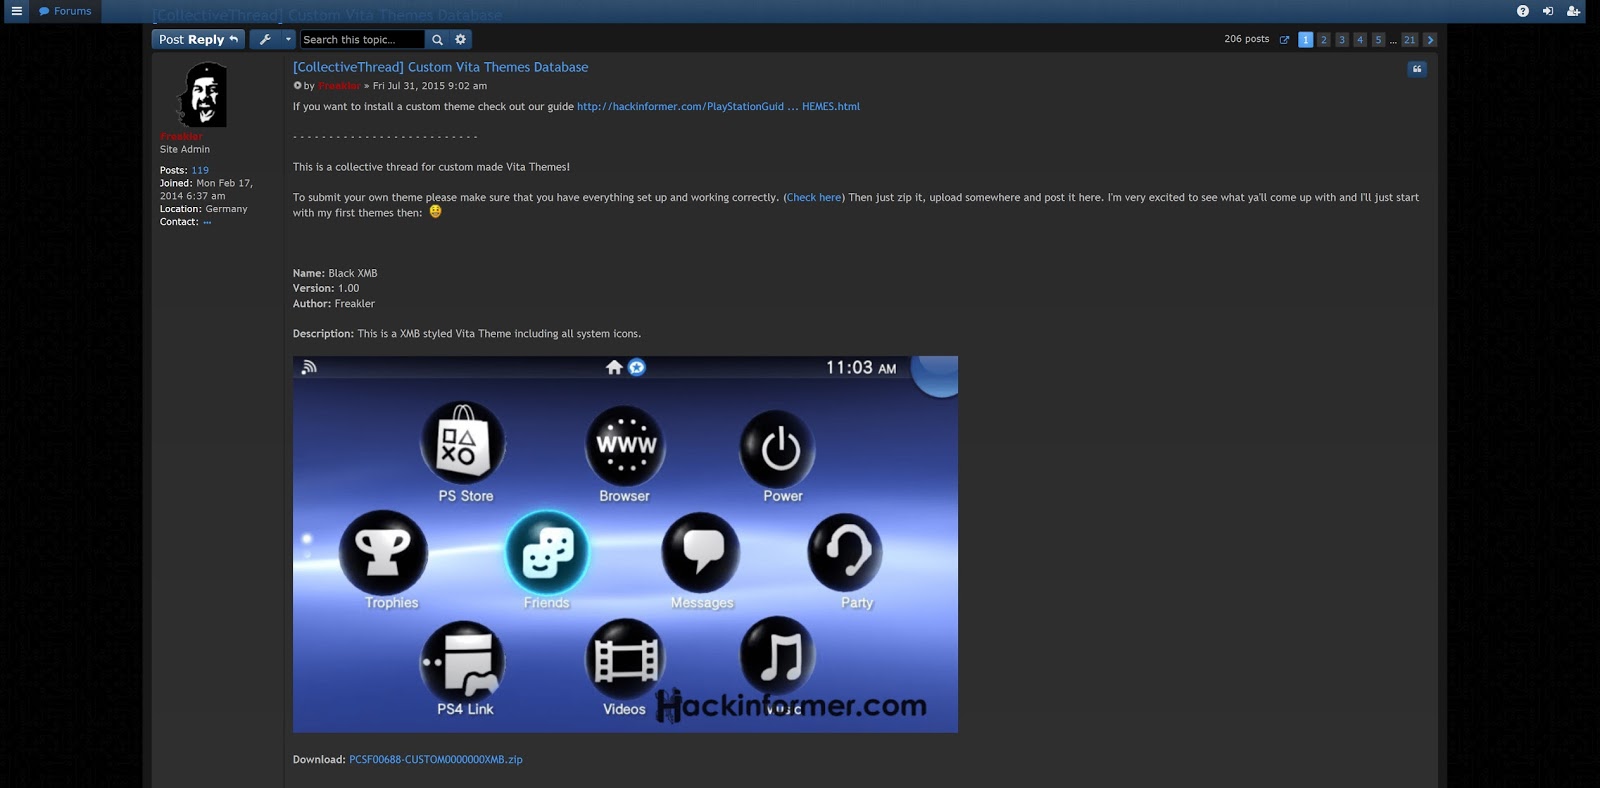This screenshot has height=788, width=1600.
Task: Click the Post Reply button
Action: coord(198,39)
